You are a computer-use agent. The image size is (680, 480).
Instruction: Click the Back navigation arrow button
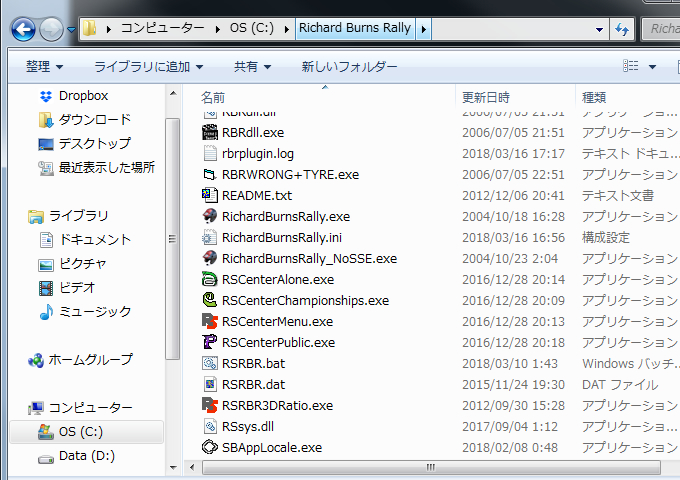23,29
